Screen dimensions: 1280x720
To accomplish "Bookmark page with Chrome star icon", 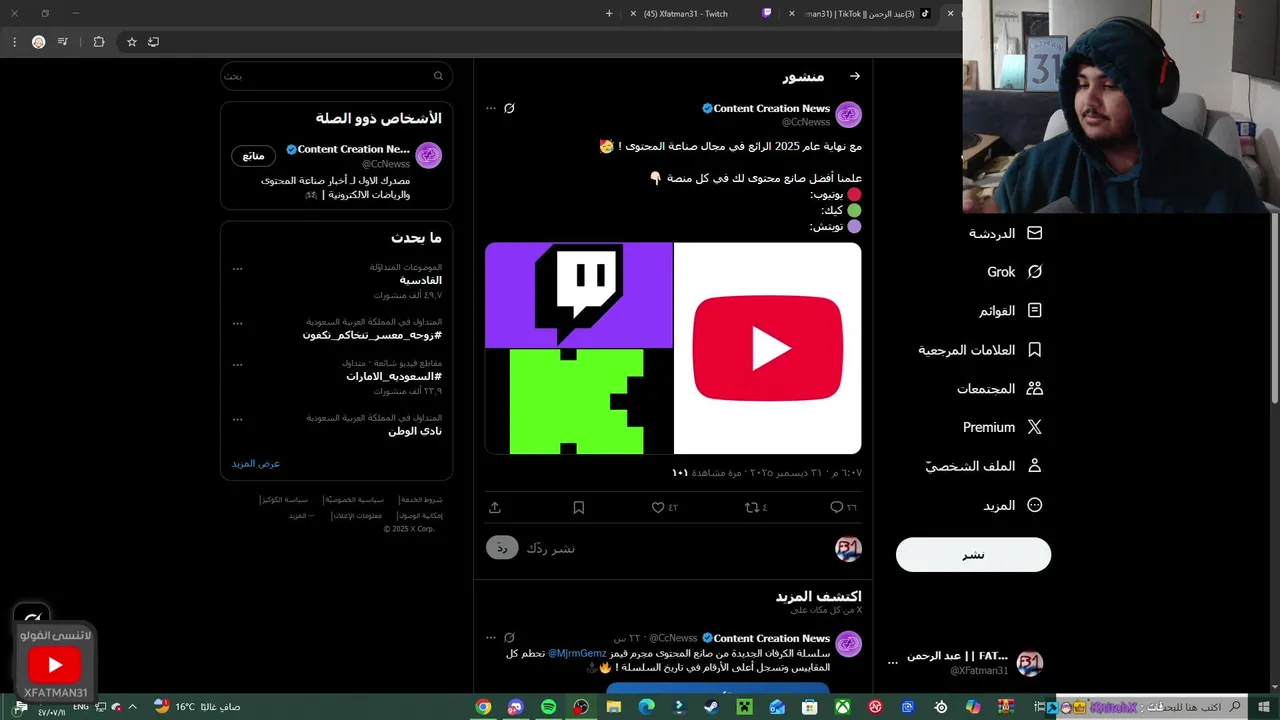I will (x=131, y=42).
